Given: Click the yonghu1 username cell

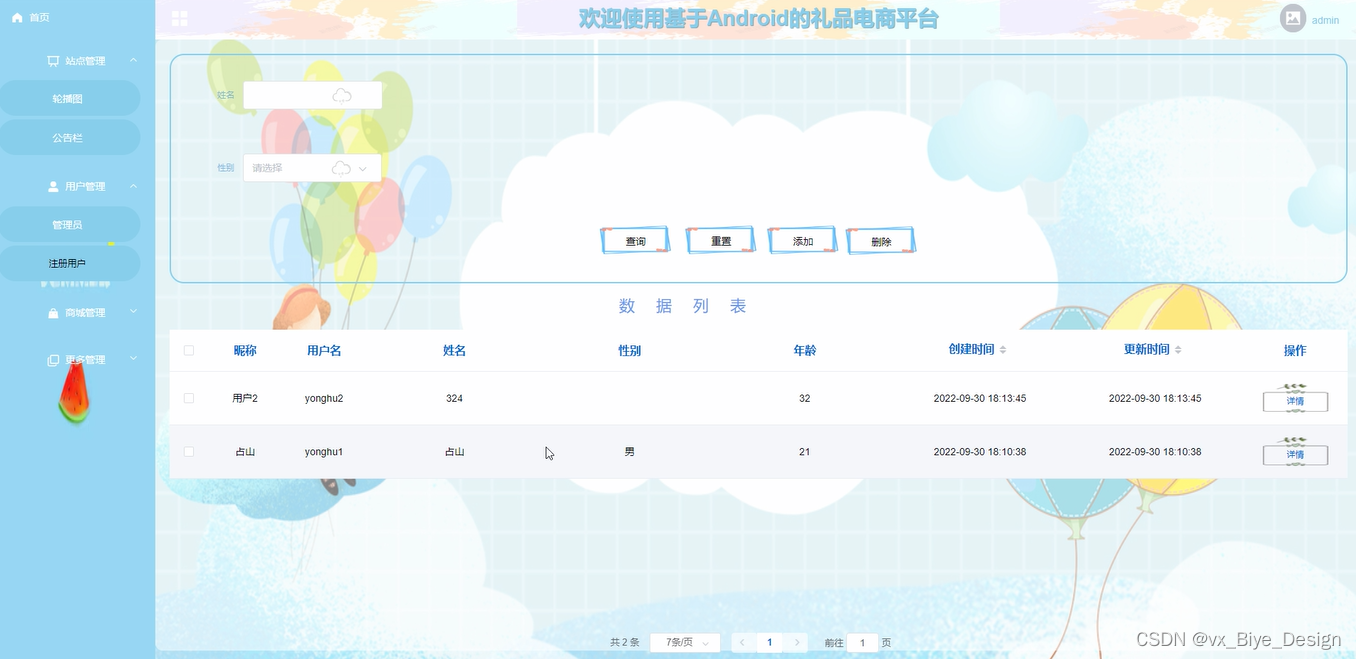Looking at the screenshot, I should [324, 452].
